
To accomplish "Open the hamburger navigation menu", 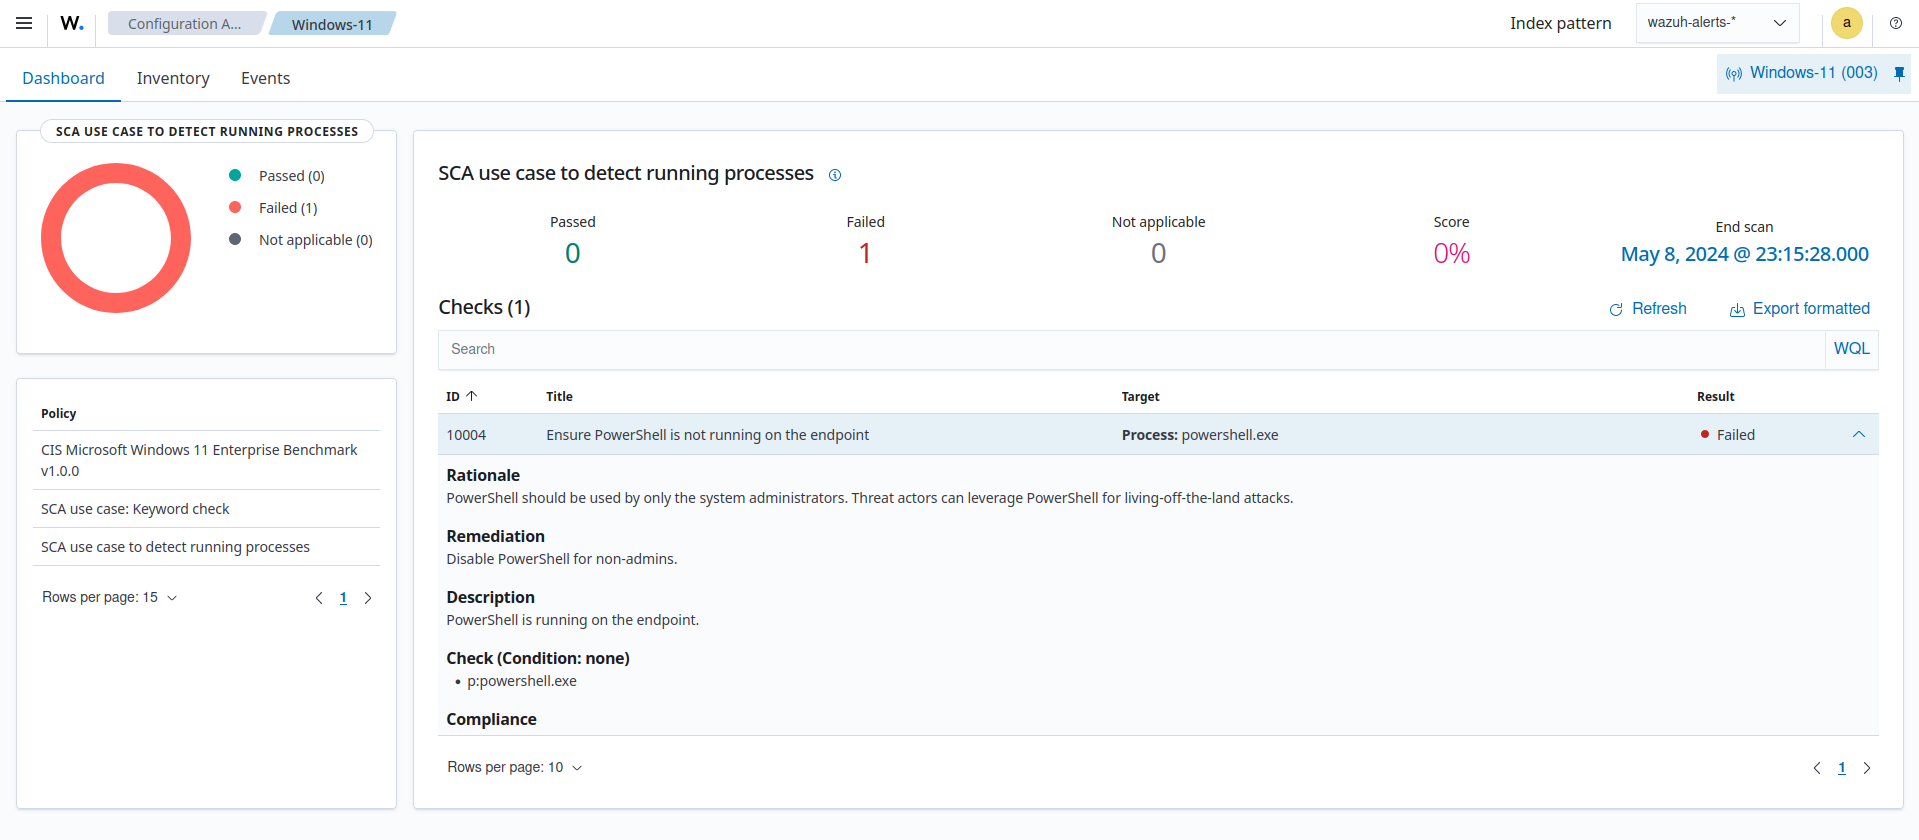I will [24, 23].
